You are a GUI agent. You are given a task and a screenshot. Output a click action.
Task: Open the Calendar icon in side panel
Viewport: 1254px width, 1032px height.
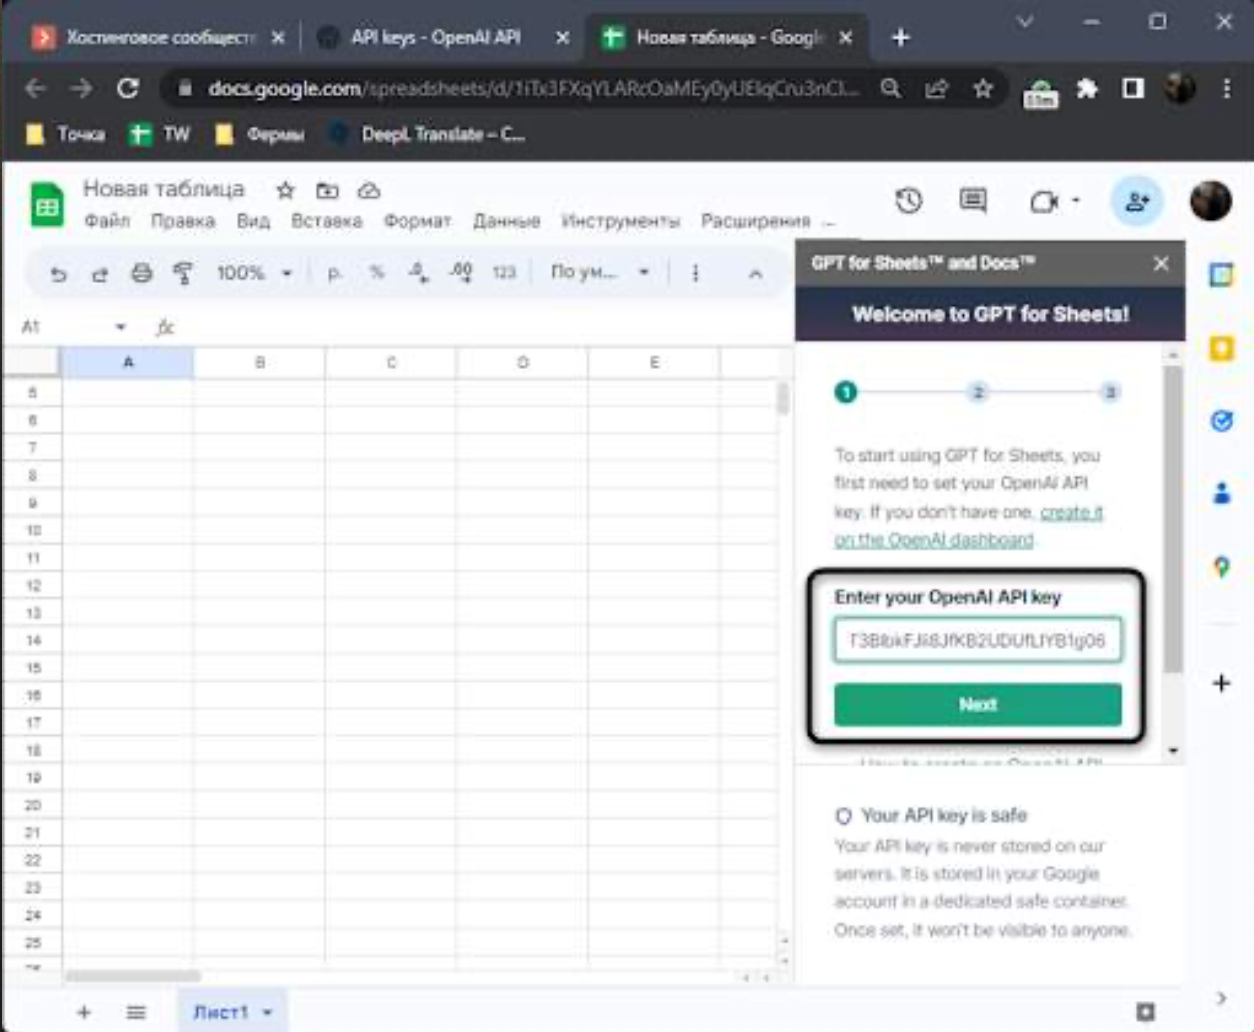[x=1221, y=275]
